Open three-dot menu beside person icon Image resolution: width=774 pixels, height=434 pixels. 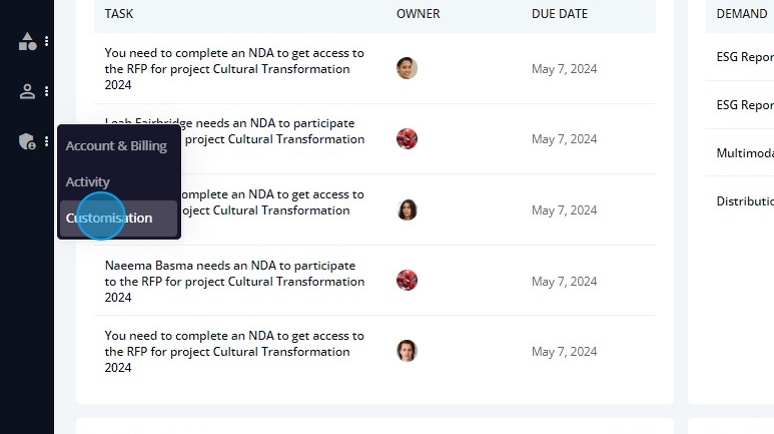tap(46, 91)
